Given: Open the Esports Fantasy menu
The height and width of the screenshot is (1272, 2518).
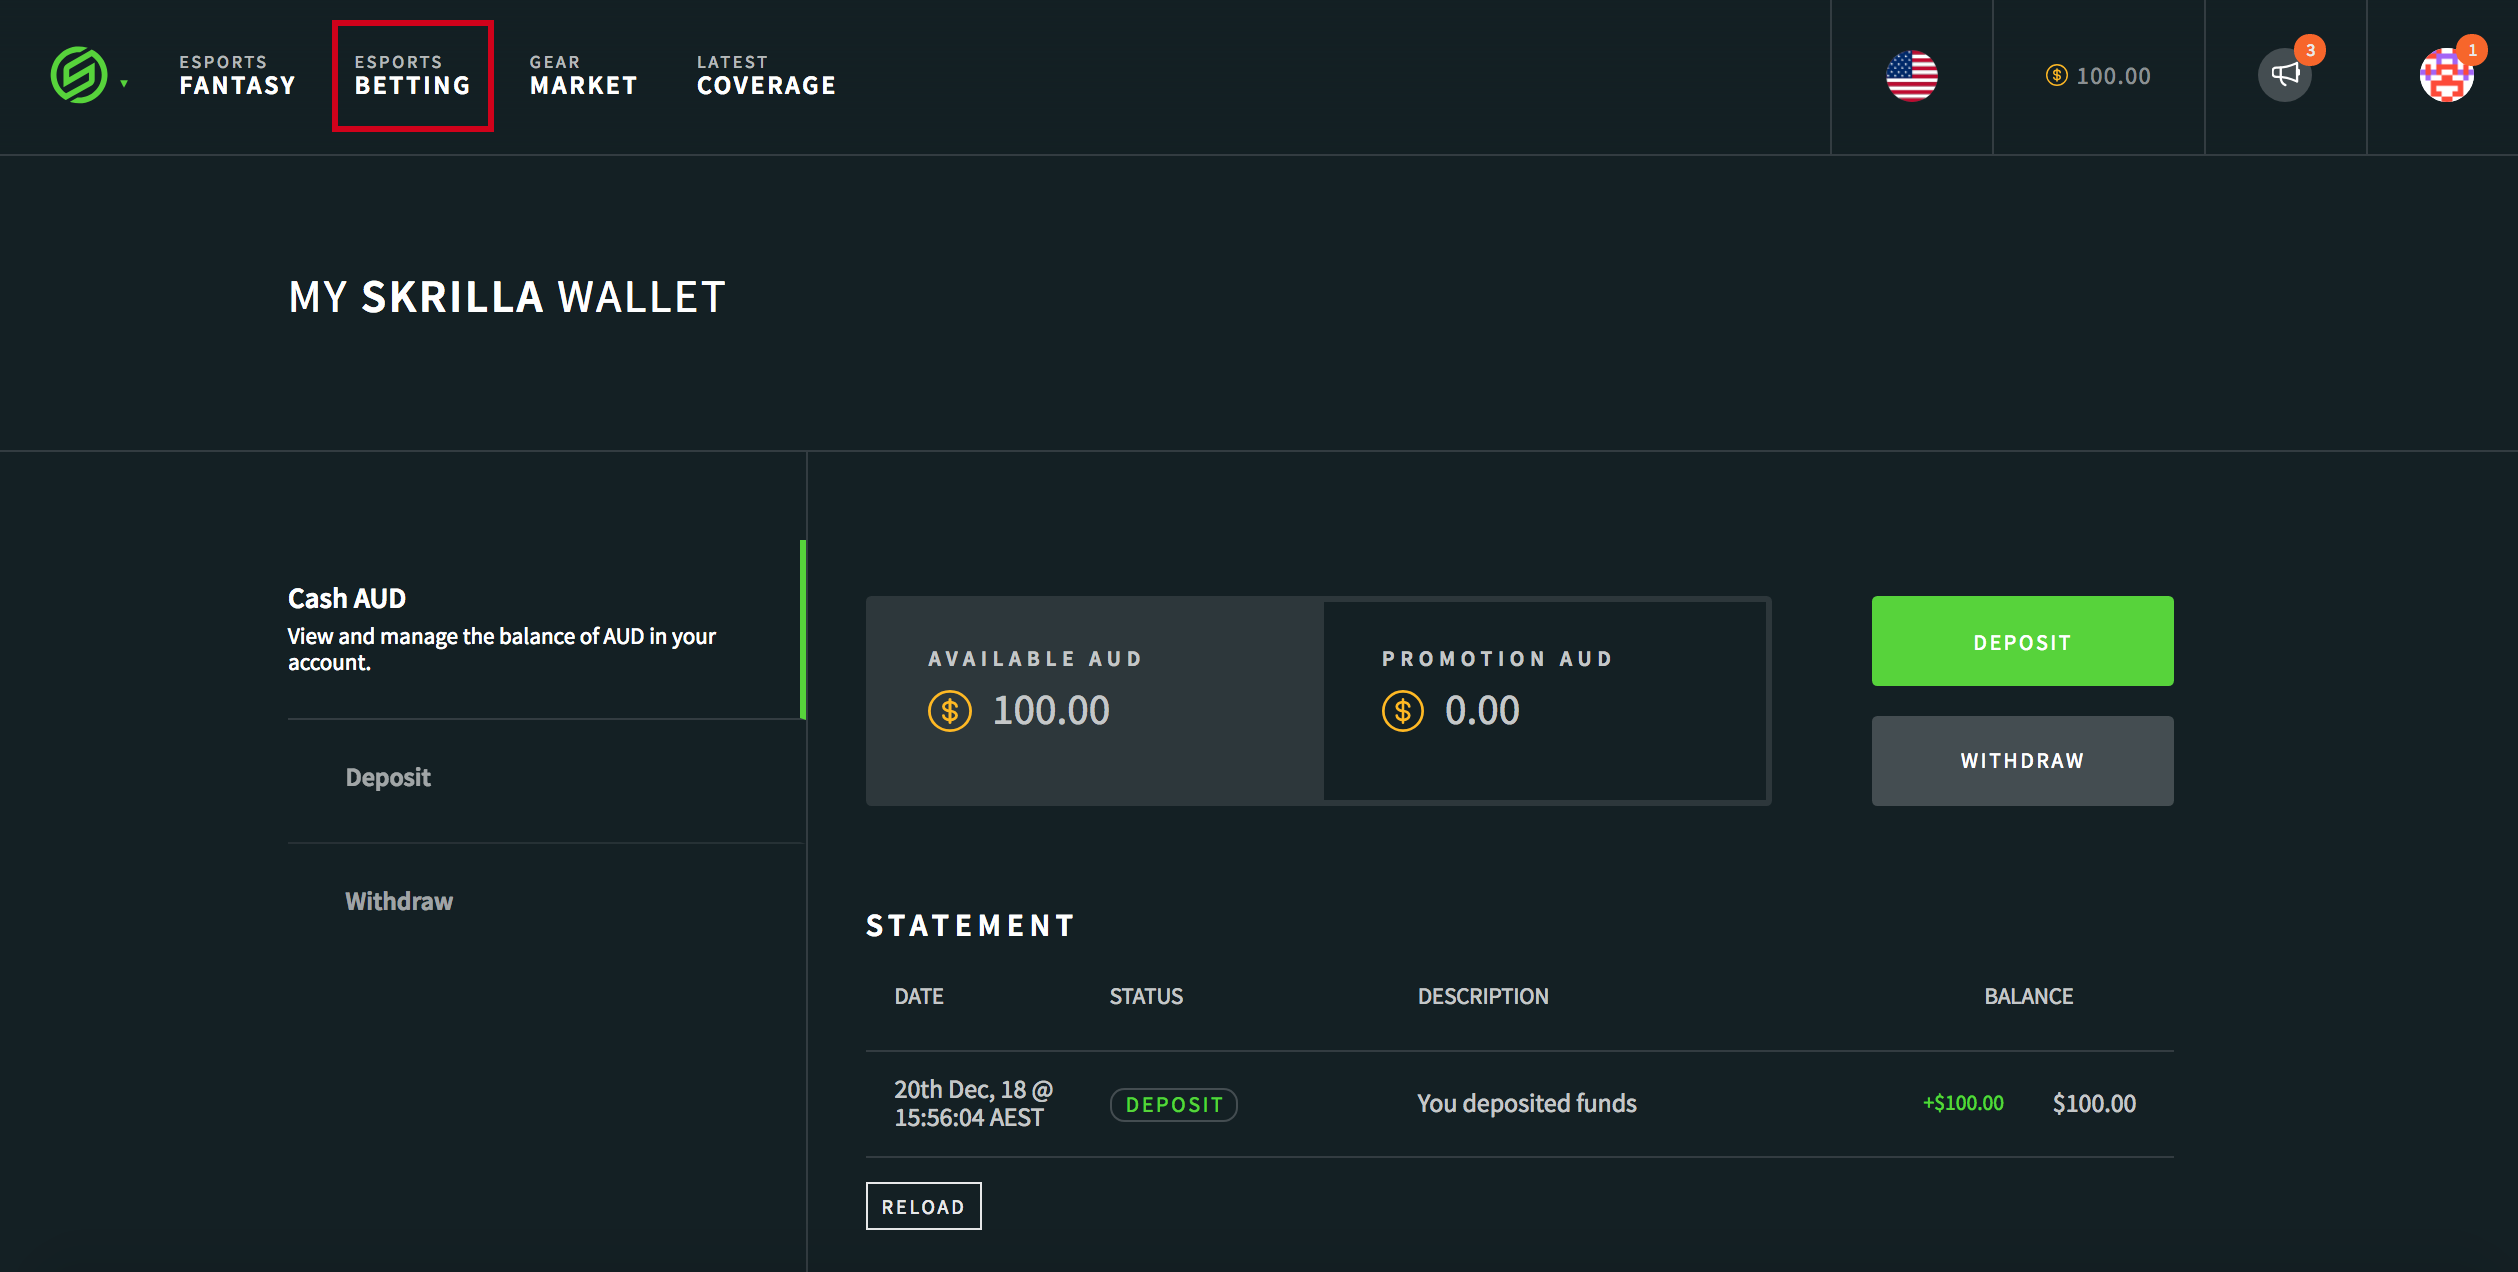Looking at the screenshot, I should pyautogui.click(x=237, y=76).
